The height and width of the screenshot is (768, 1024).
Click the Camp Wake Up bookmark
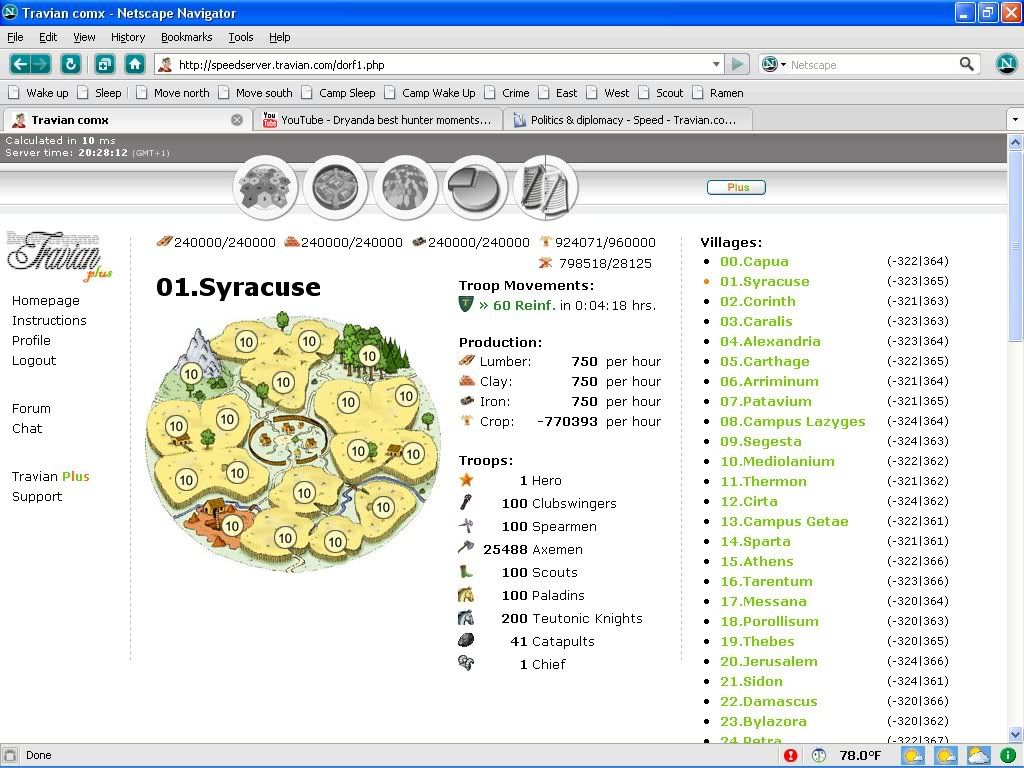[431, 93]
